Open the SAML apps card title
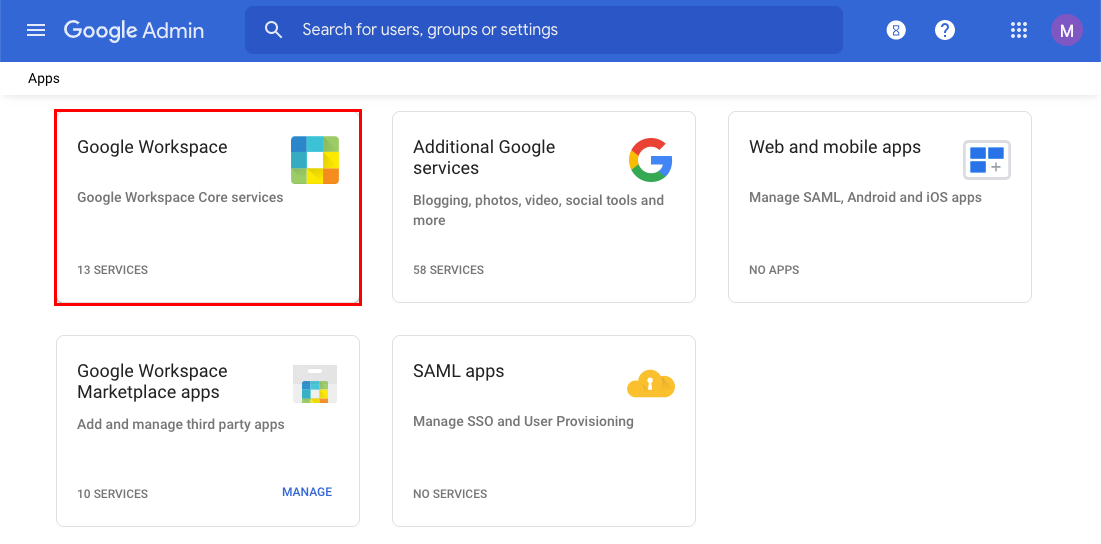The height and width of the screenshot is (544, 1101). (x=459, y=371)
